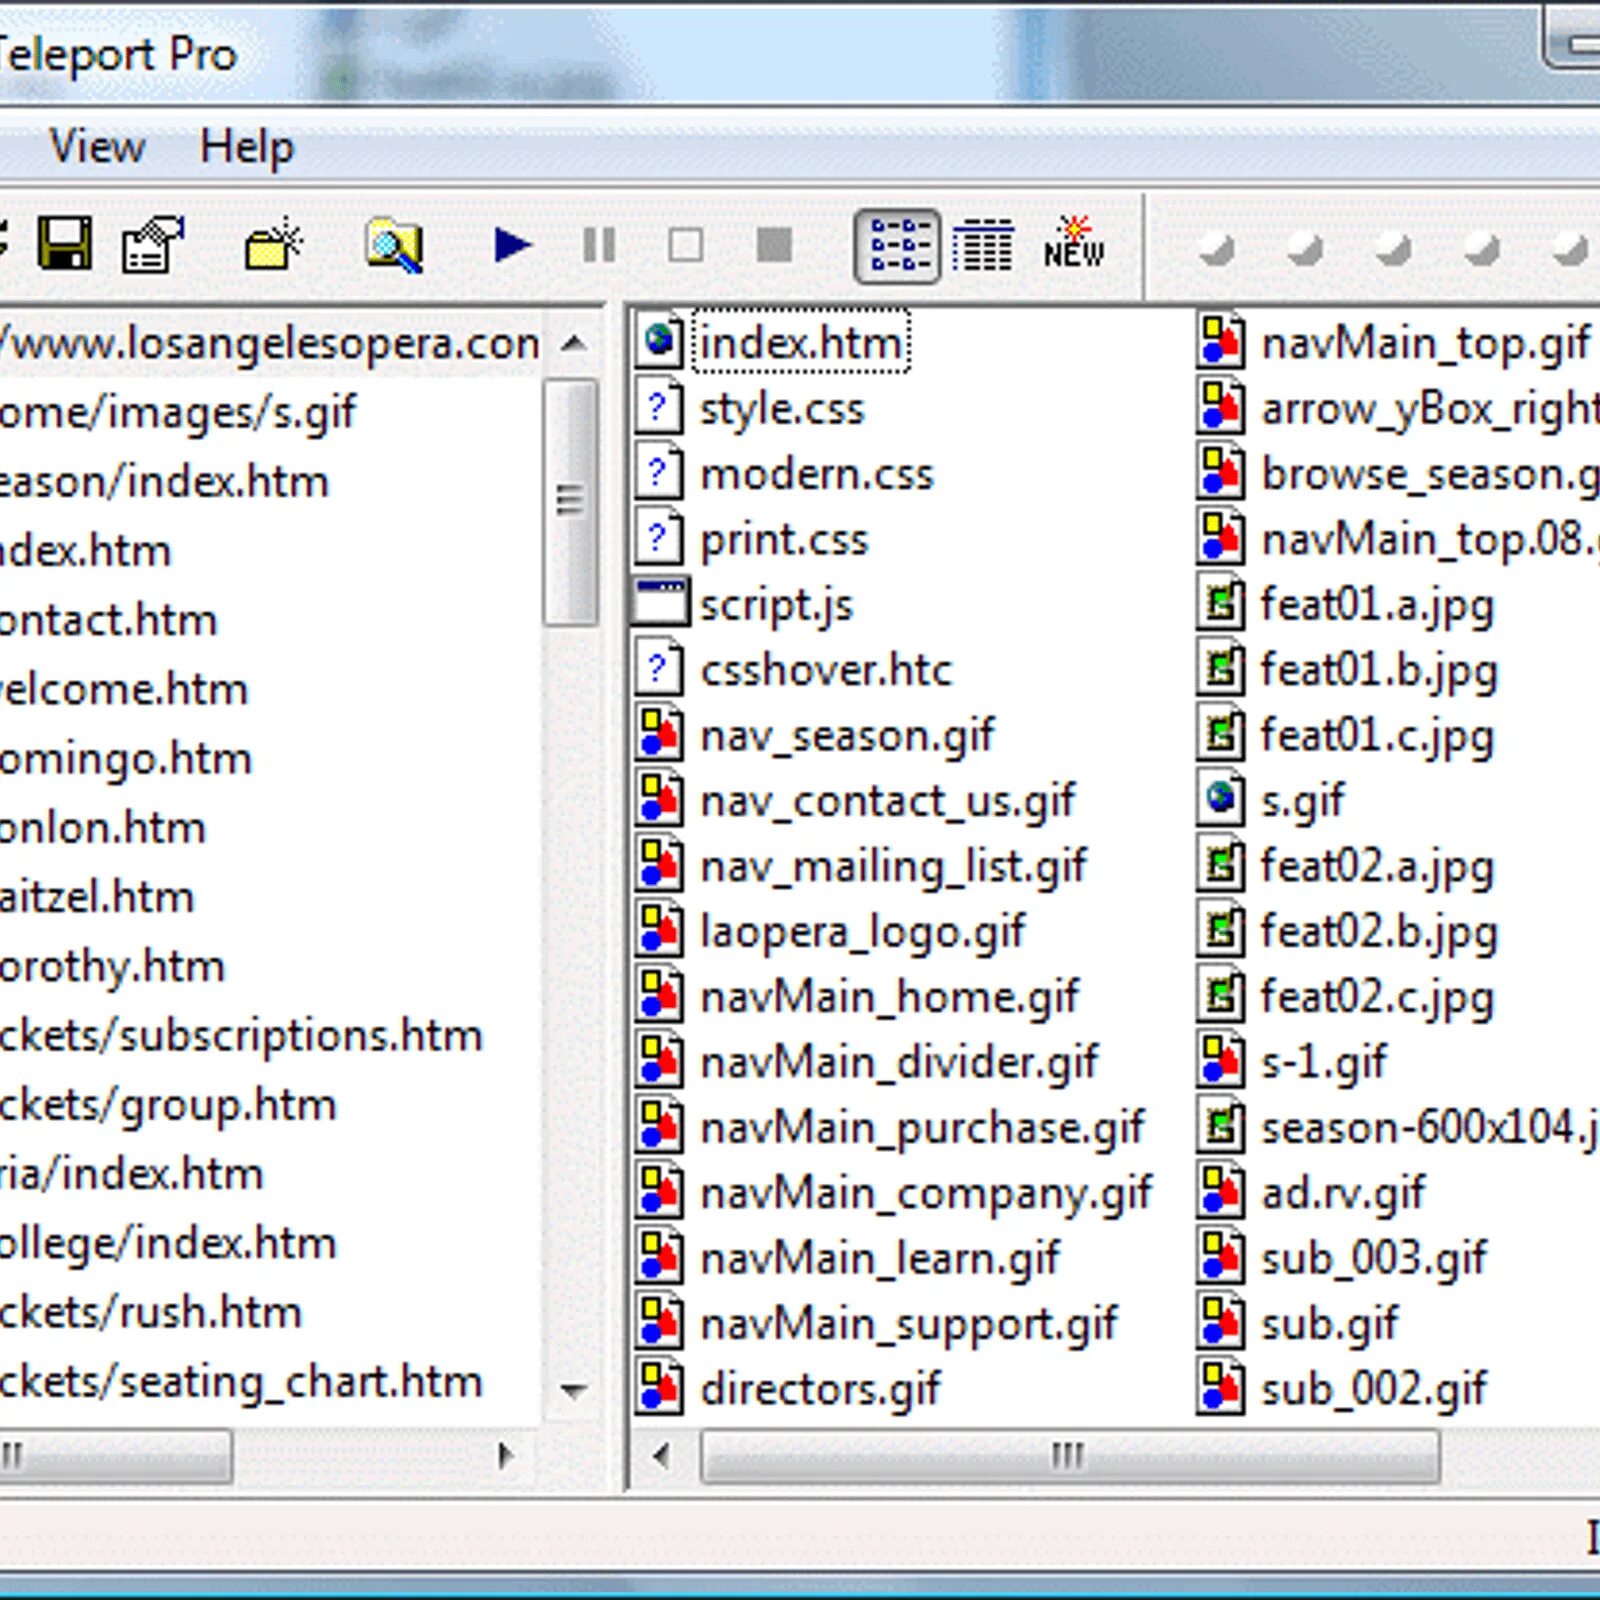Click the Stop square in toolbar

point(774,245)
